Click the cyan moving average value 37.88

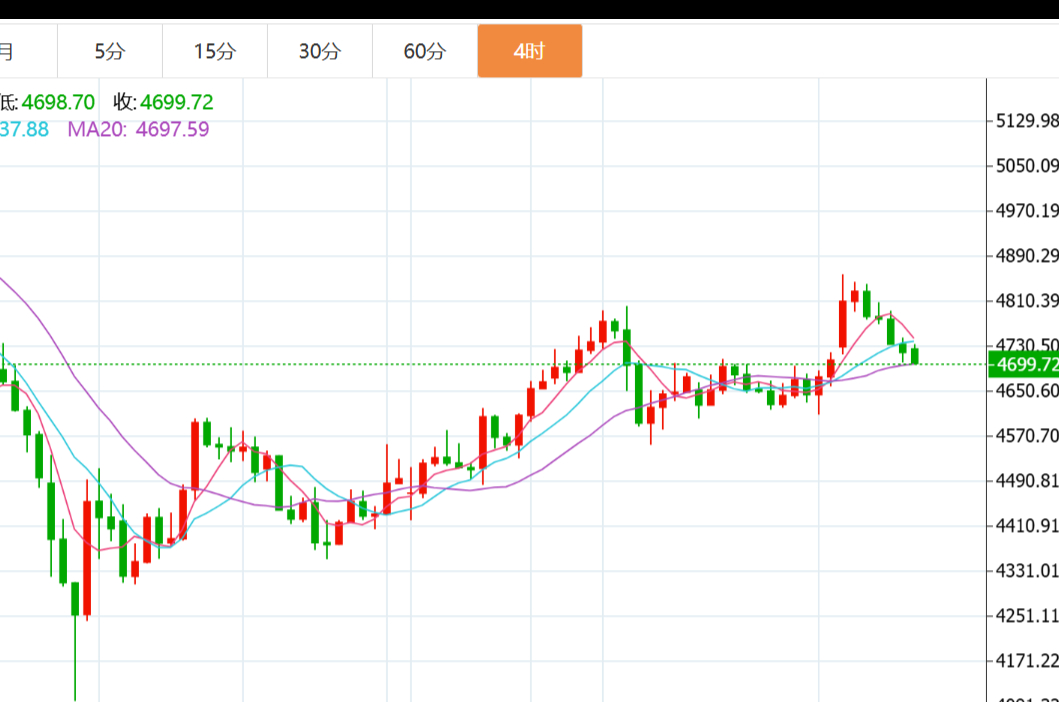(x=24, y=129)
